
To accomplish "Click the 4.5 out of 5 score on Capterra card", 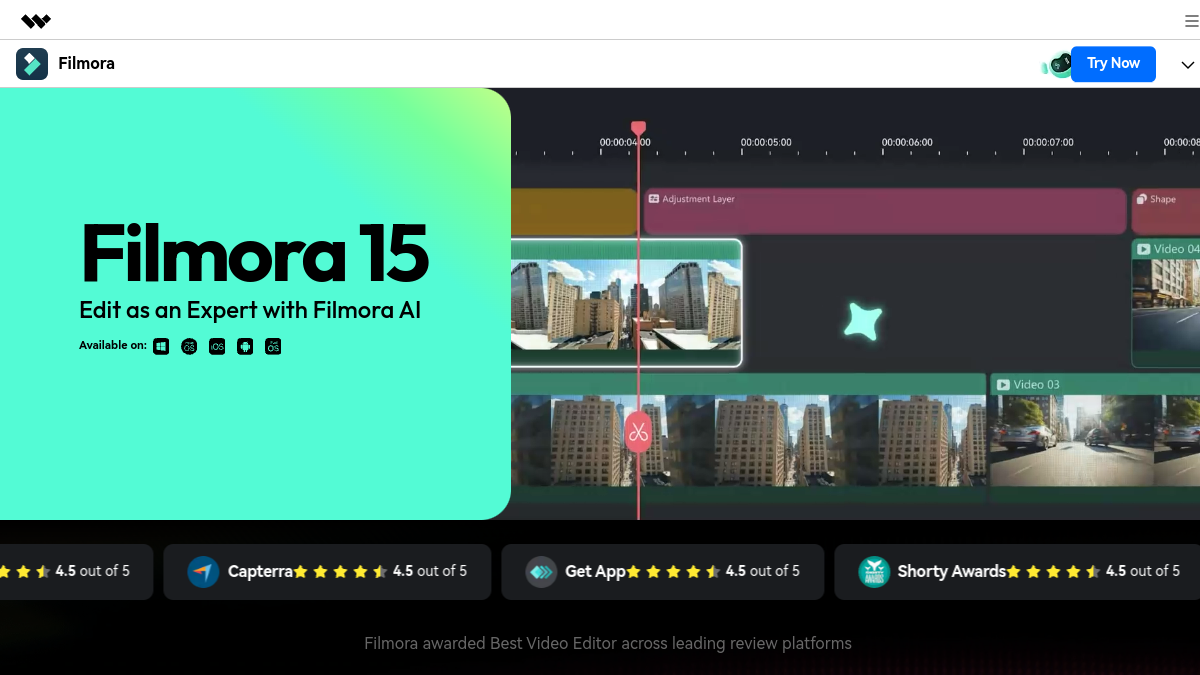I will (430, 571).
